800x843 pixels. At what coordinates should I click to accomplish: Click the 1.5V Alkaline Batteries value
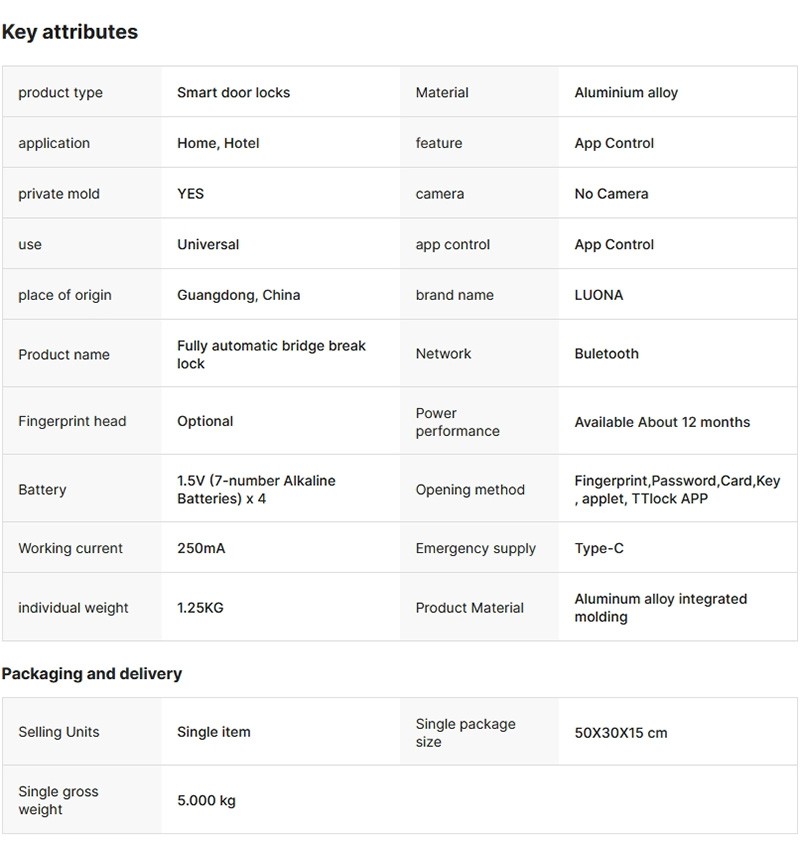pos(256,489)
